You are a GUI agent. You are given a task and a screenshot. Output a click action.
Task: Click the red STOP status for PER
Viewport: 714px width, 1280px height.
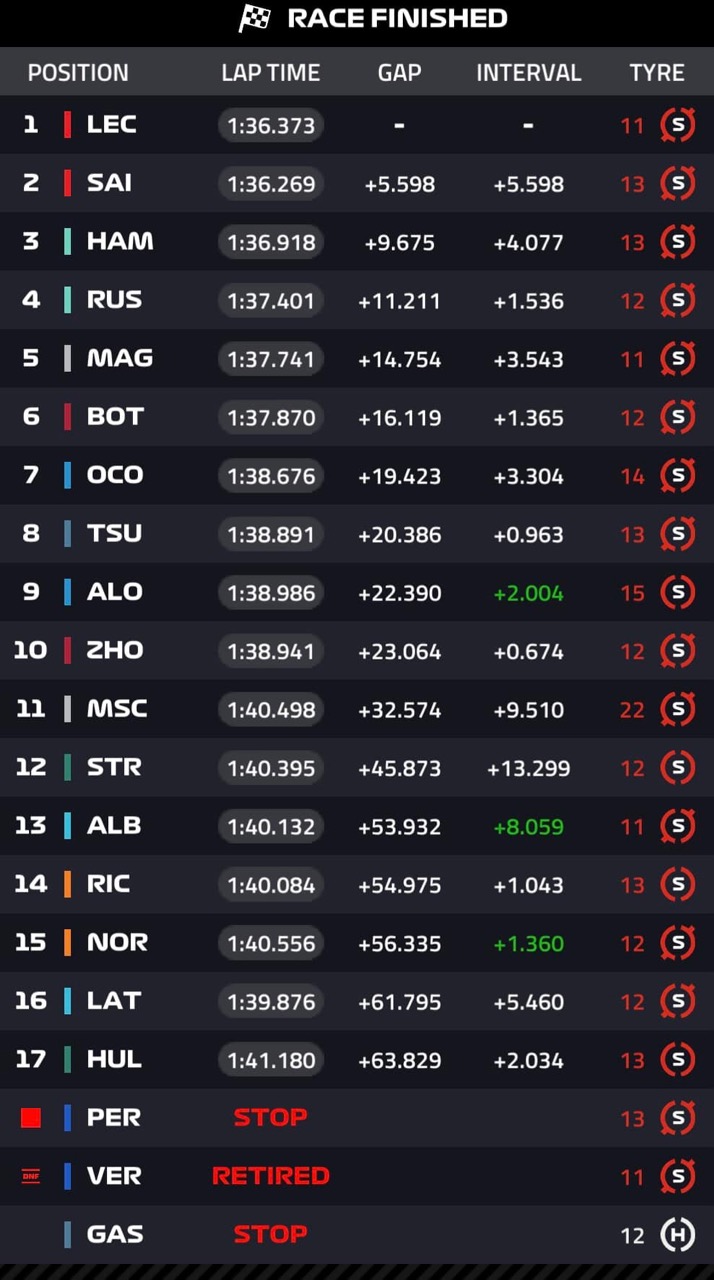coord(270,1117)
